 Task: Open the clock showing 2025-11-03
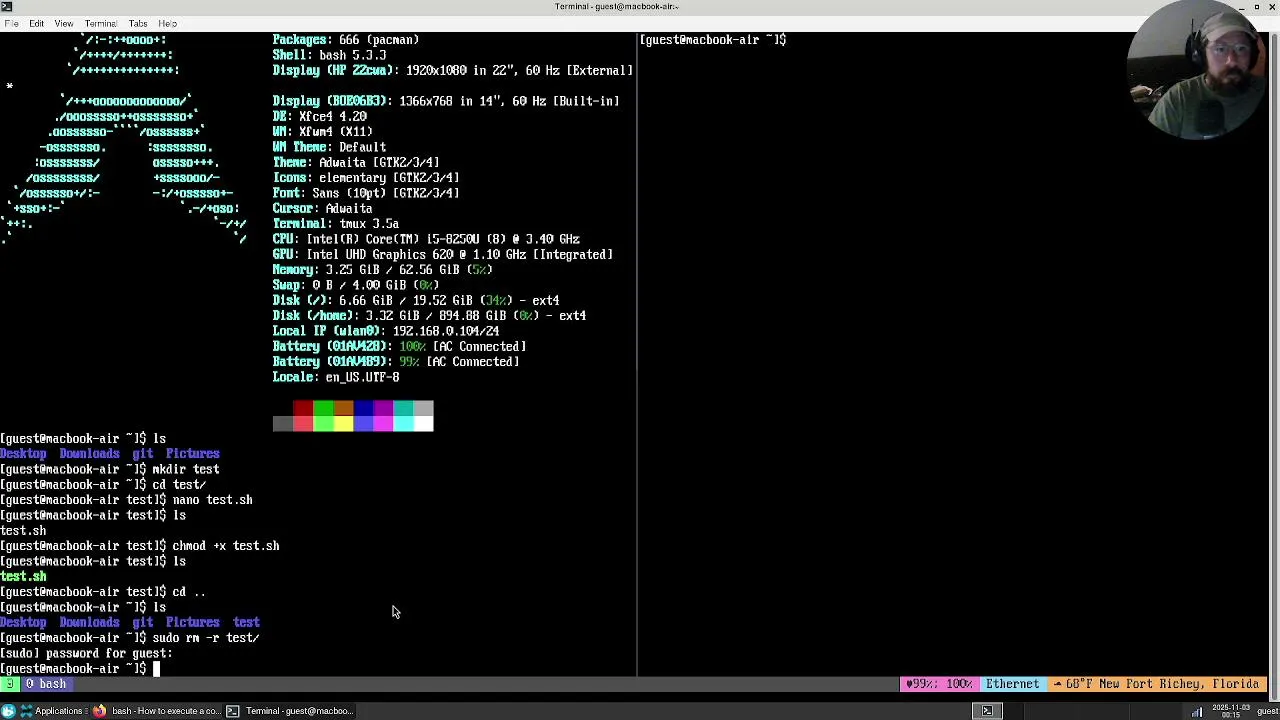1232,711
